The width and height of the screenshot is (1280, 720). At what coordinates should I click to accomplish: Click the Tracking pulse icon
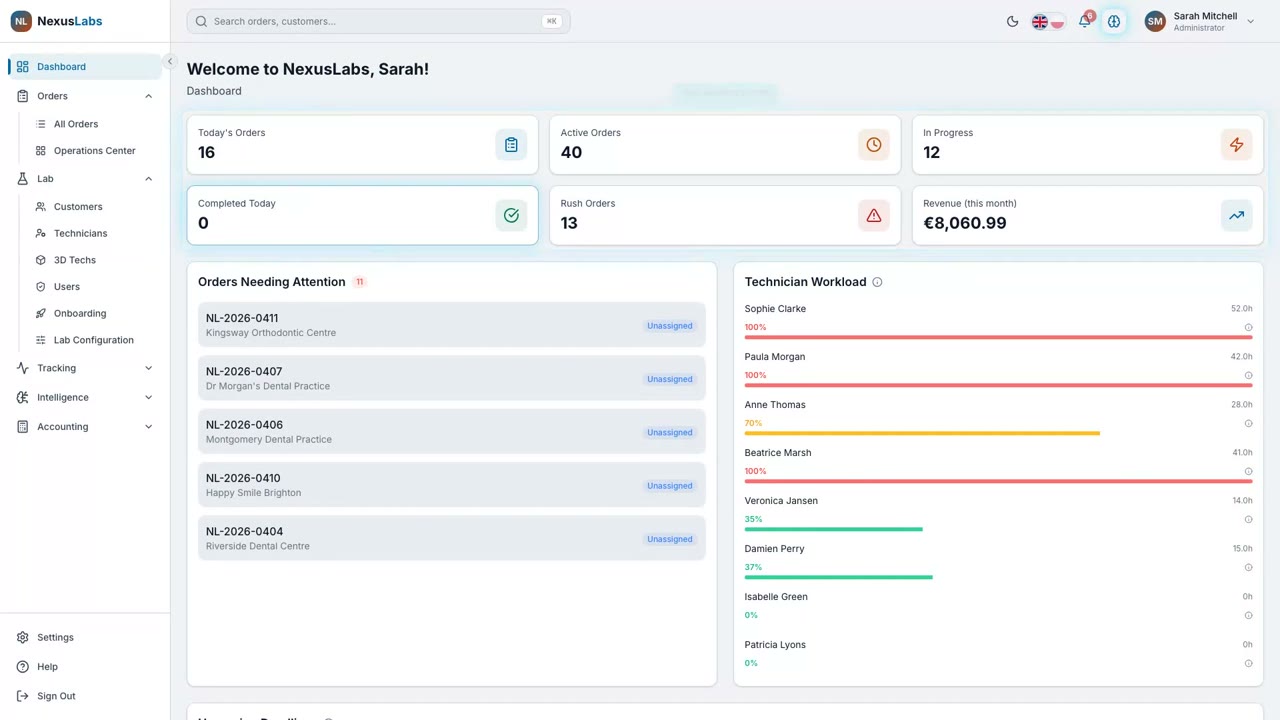[22, 368]
